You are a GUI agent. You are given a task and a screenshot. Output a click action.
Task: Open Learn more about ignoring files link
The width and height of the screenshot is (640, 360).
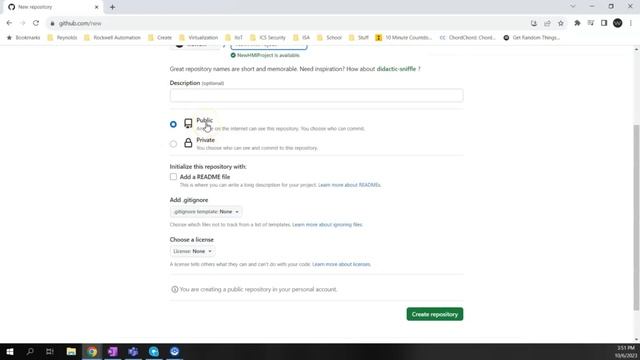pyautogui.click(x=327, y=224)
